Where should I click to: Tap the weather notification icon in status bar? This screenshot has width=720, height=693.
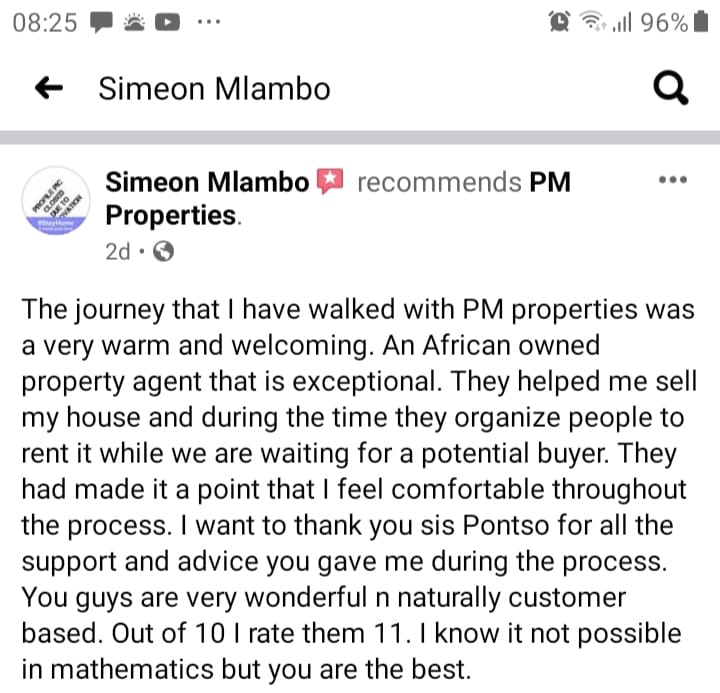(133, 23)
